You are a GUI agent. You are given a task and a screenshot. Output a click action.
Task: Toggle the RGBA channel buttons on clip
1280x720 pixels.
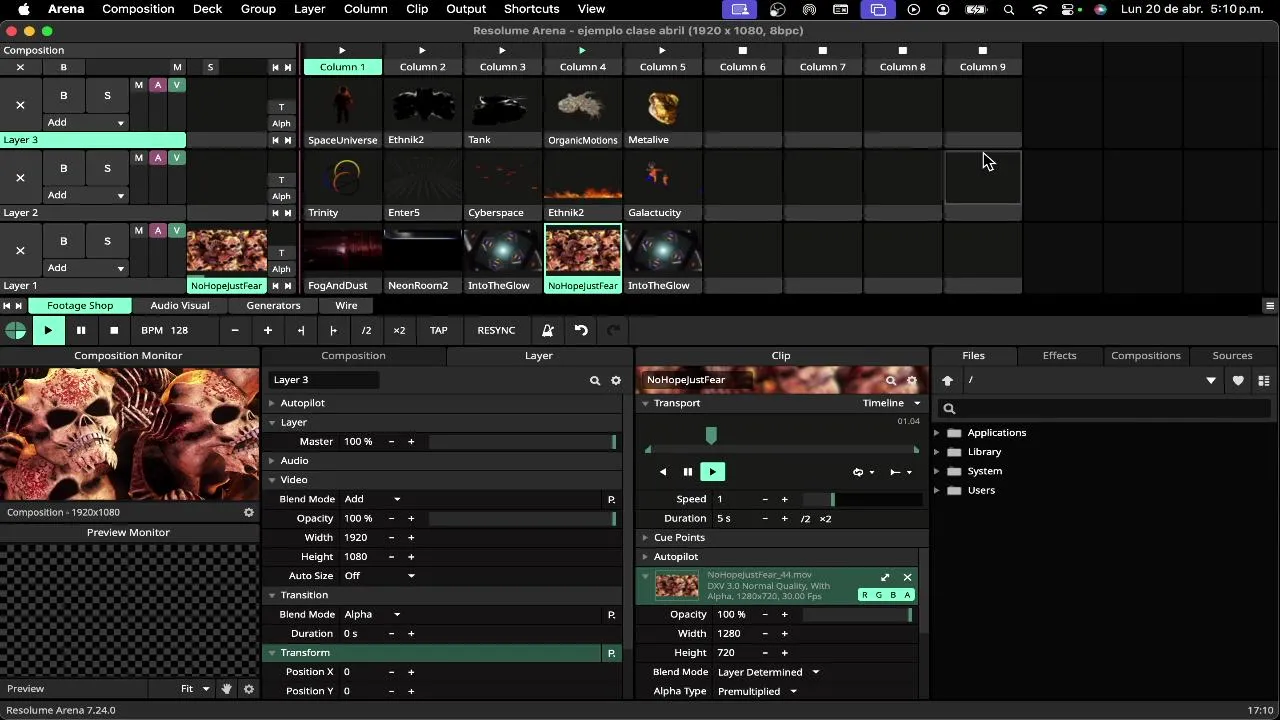tap(886, 595)
